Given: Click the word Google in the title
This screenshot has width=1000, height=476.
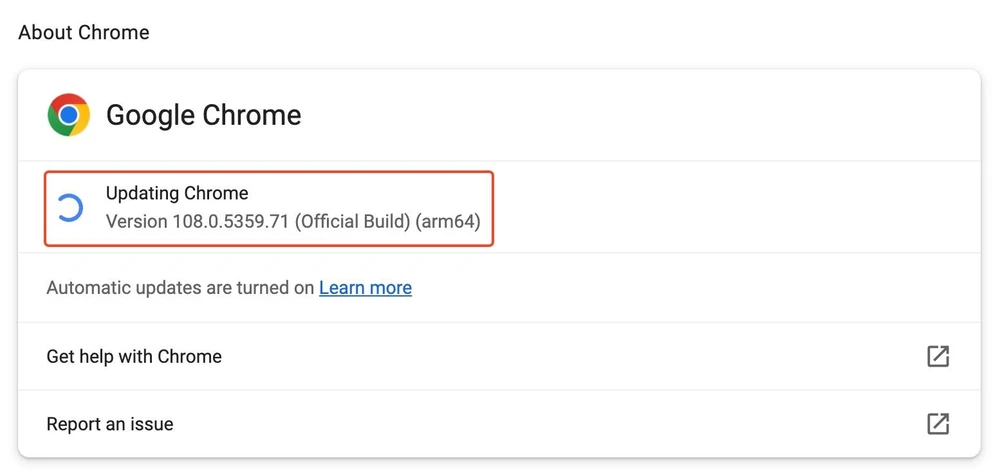Looking at the screenshot, I should pyautogui.click(x=149, y=115).
